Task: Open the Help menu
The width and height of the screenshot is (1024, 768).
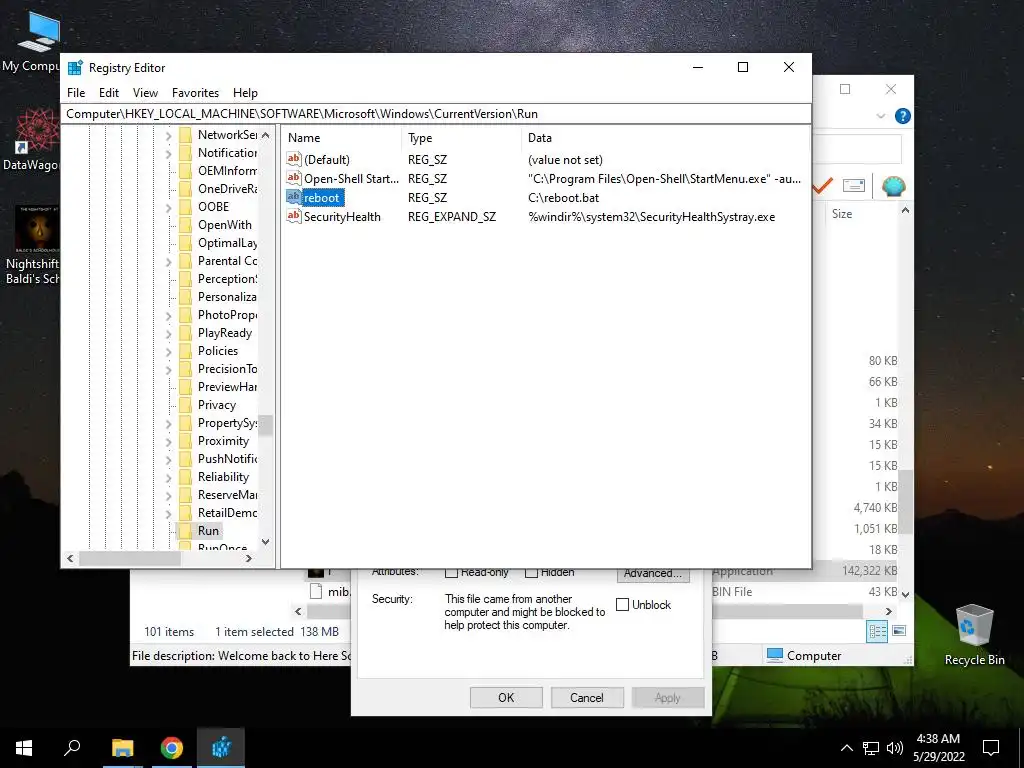Action: tap(246, 93)
